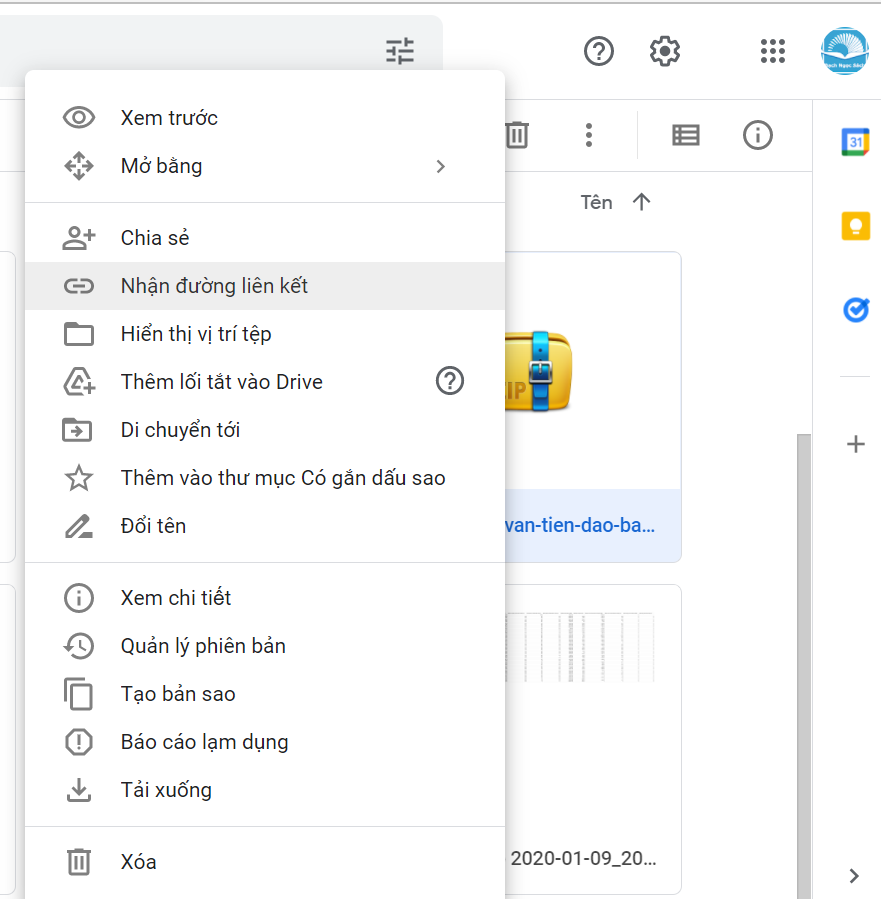Click the support help icon in header
Screen dimensions: 881x899
click(x=598, y=51)
